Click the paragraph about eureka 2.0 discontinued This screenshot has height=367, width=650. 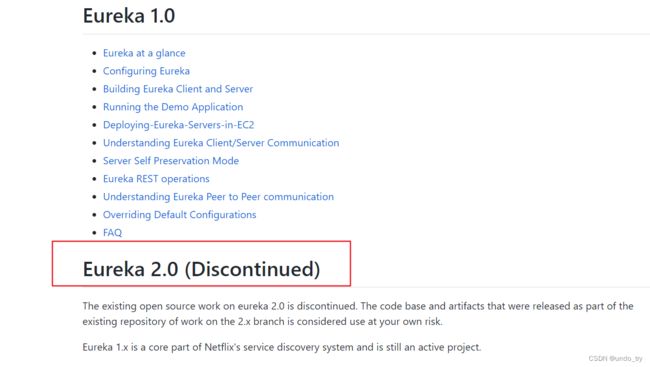pos(358,314)
